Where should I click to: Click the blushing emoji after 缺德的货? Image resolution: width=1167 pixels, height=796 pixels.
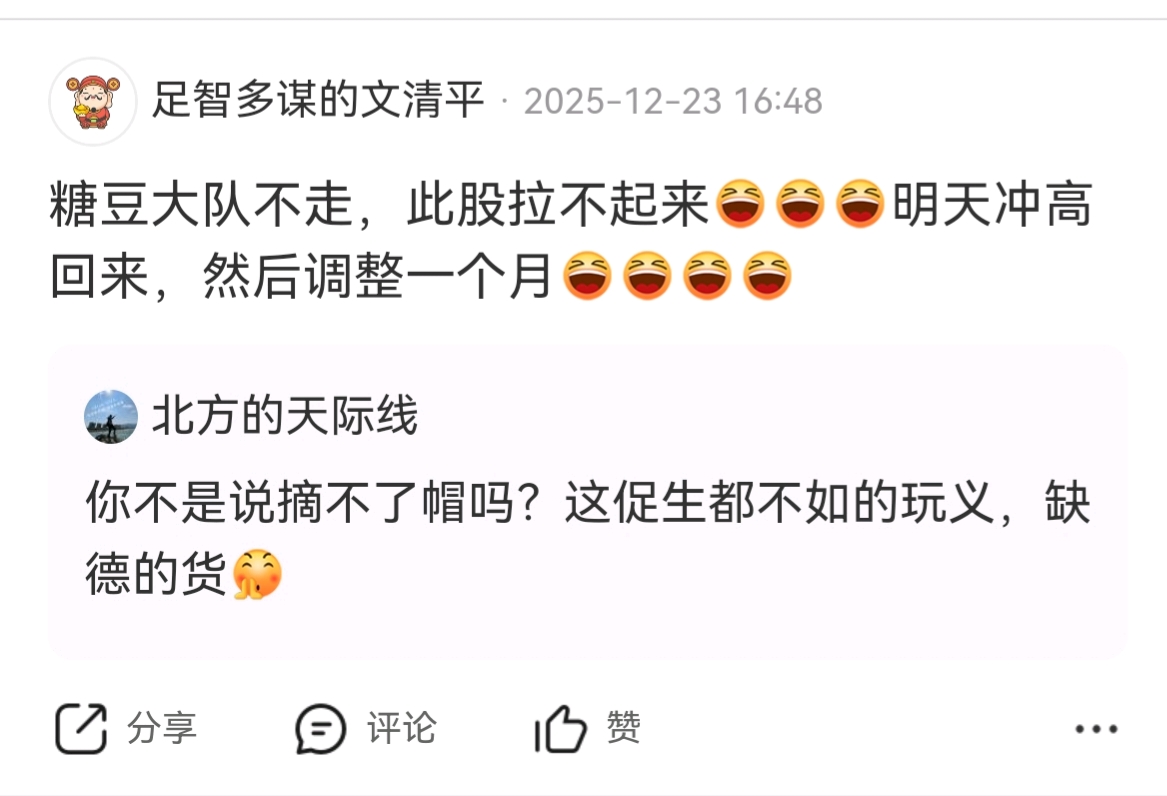(x=258, y=574)
